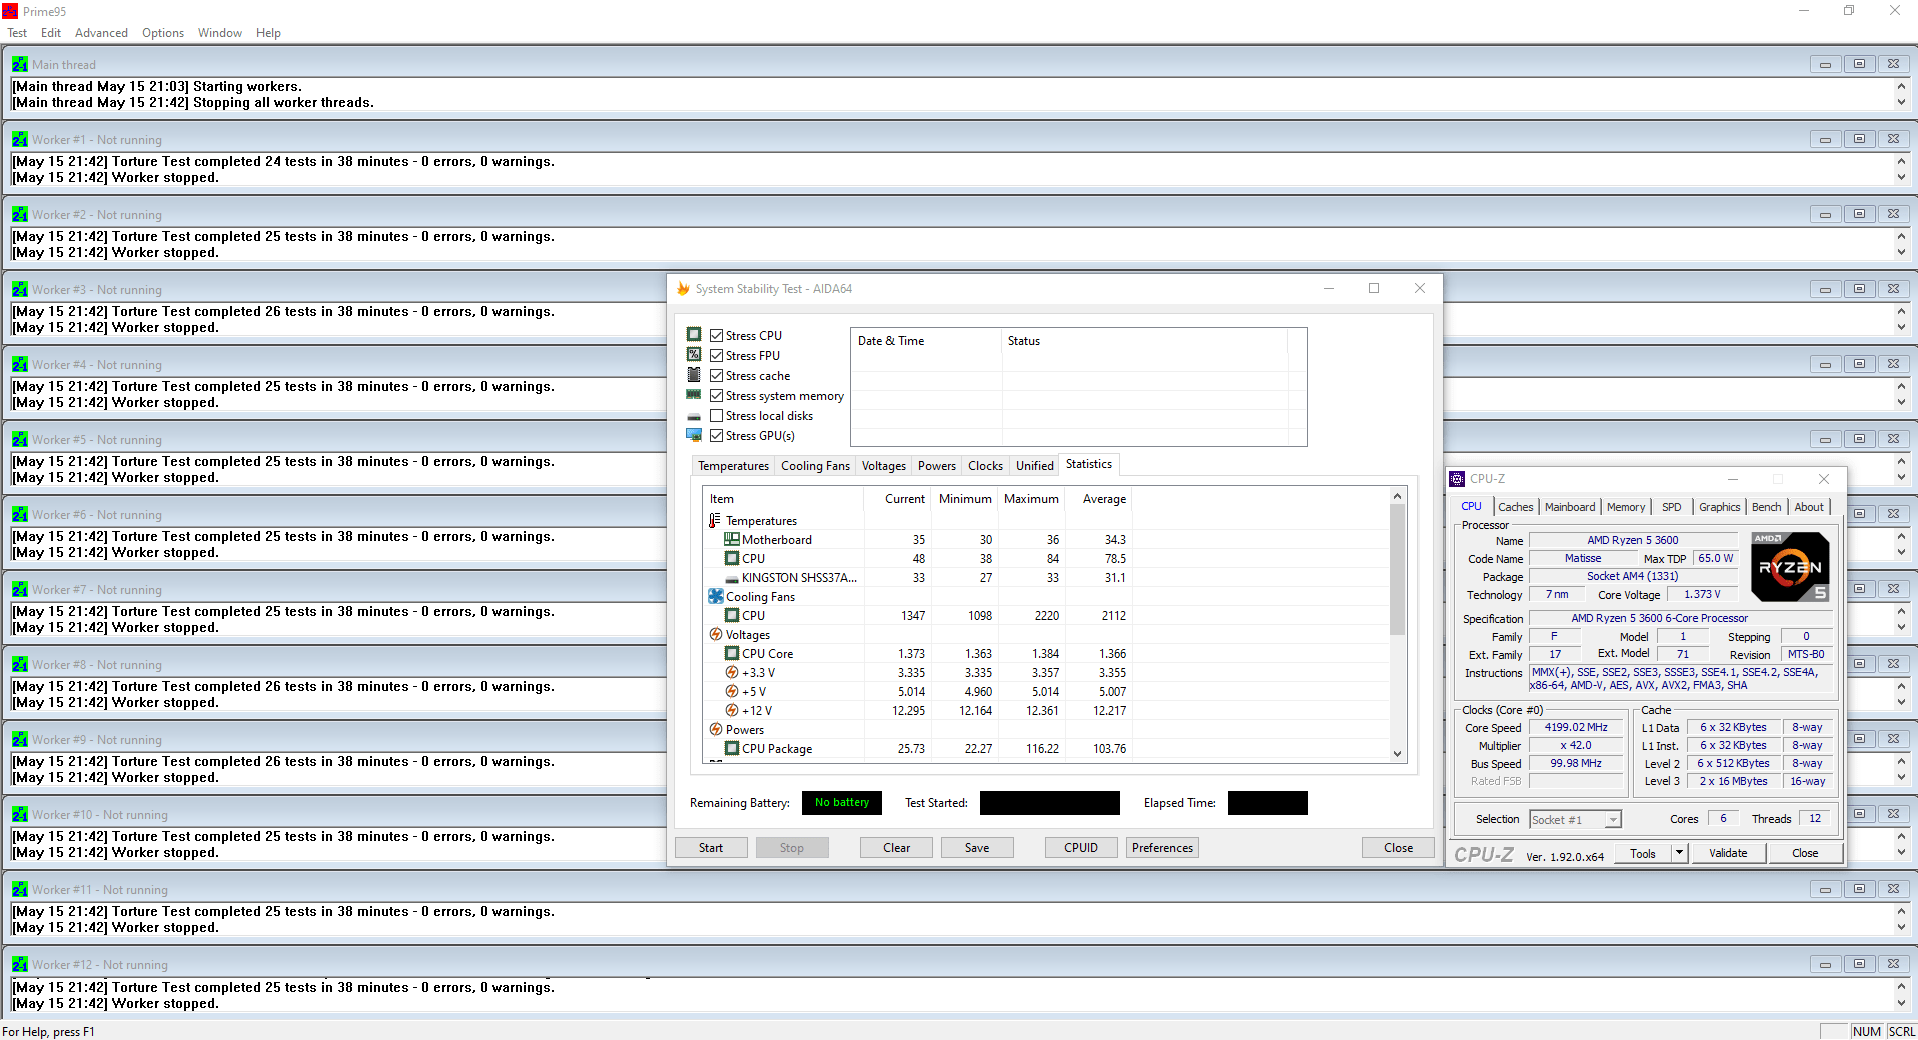The image size is (1918, 1040).
Task: Click the Validate button in CPU-Z
Action: click(1728, 853)
